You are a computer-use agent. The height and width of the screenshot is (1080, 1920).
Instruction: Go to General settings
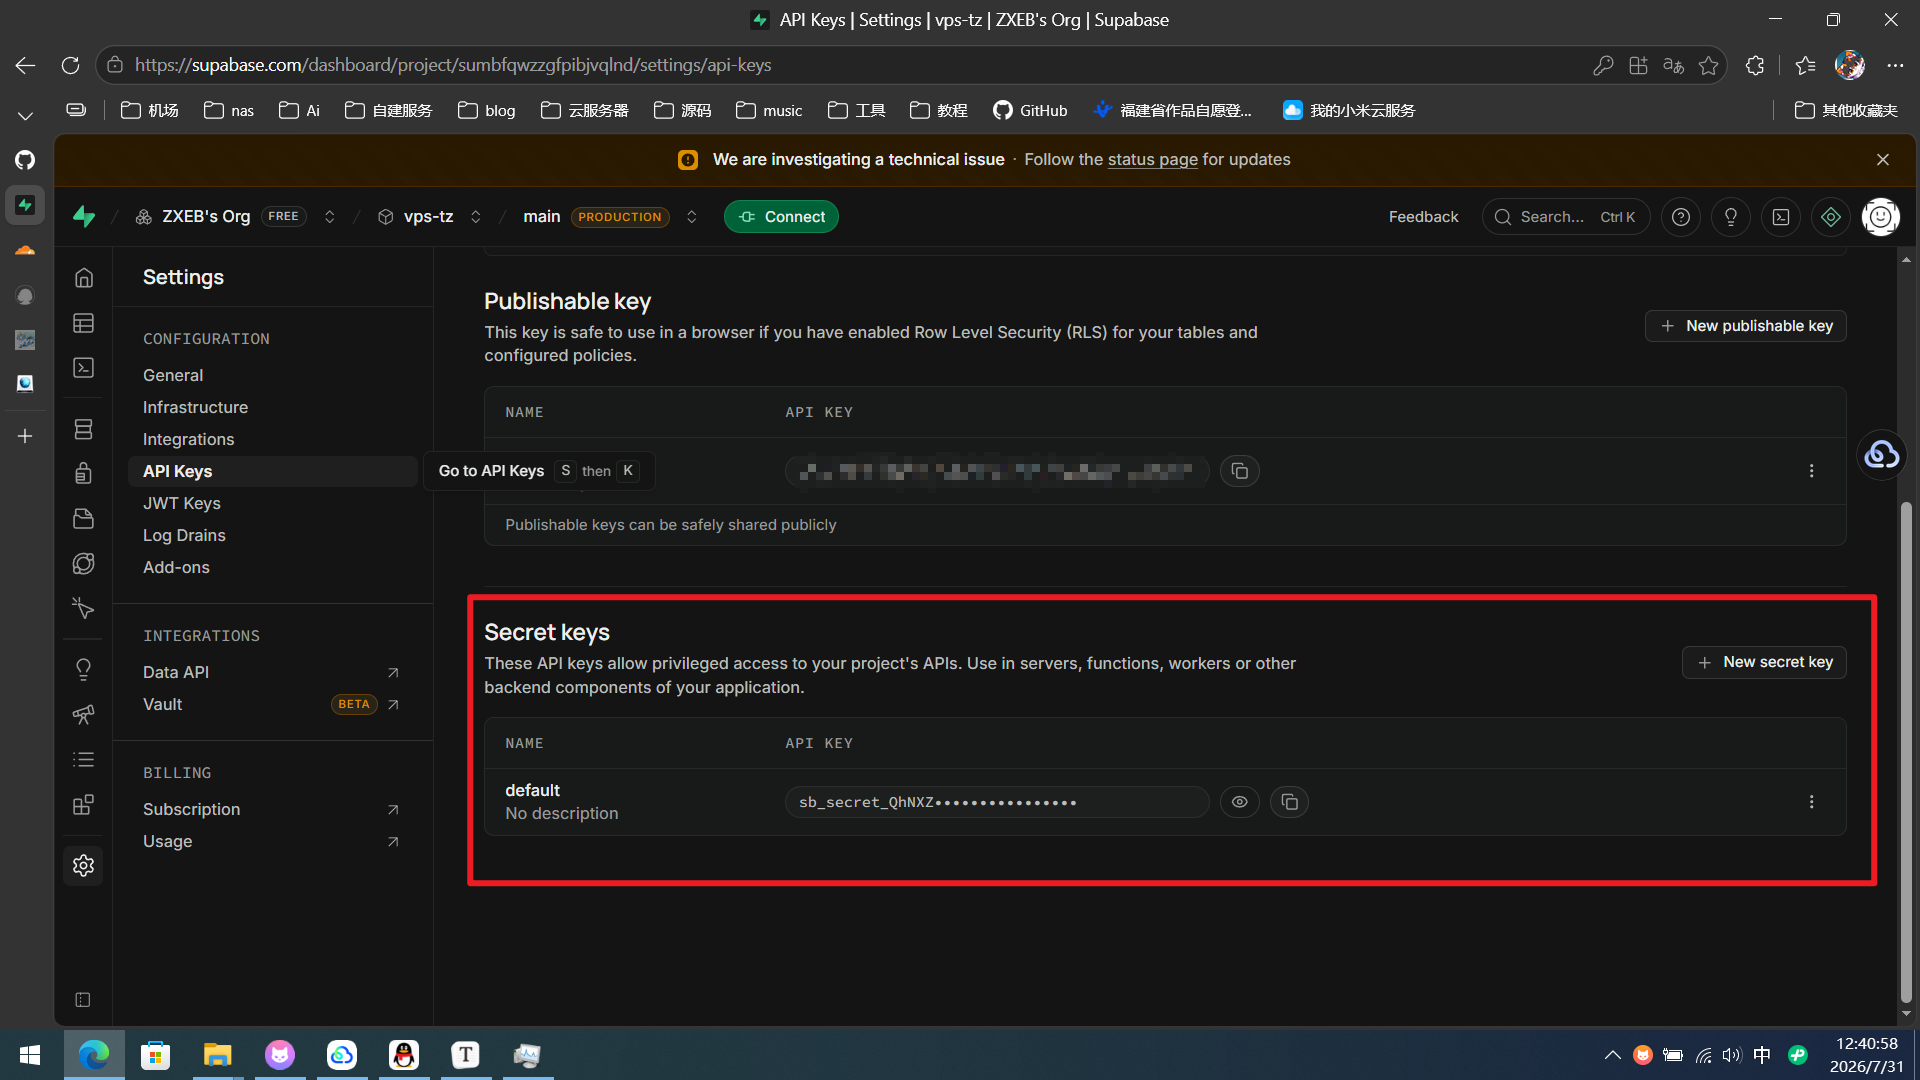[x=173, y=375]
